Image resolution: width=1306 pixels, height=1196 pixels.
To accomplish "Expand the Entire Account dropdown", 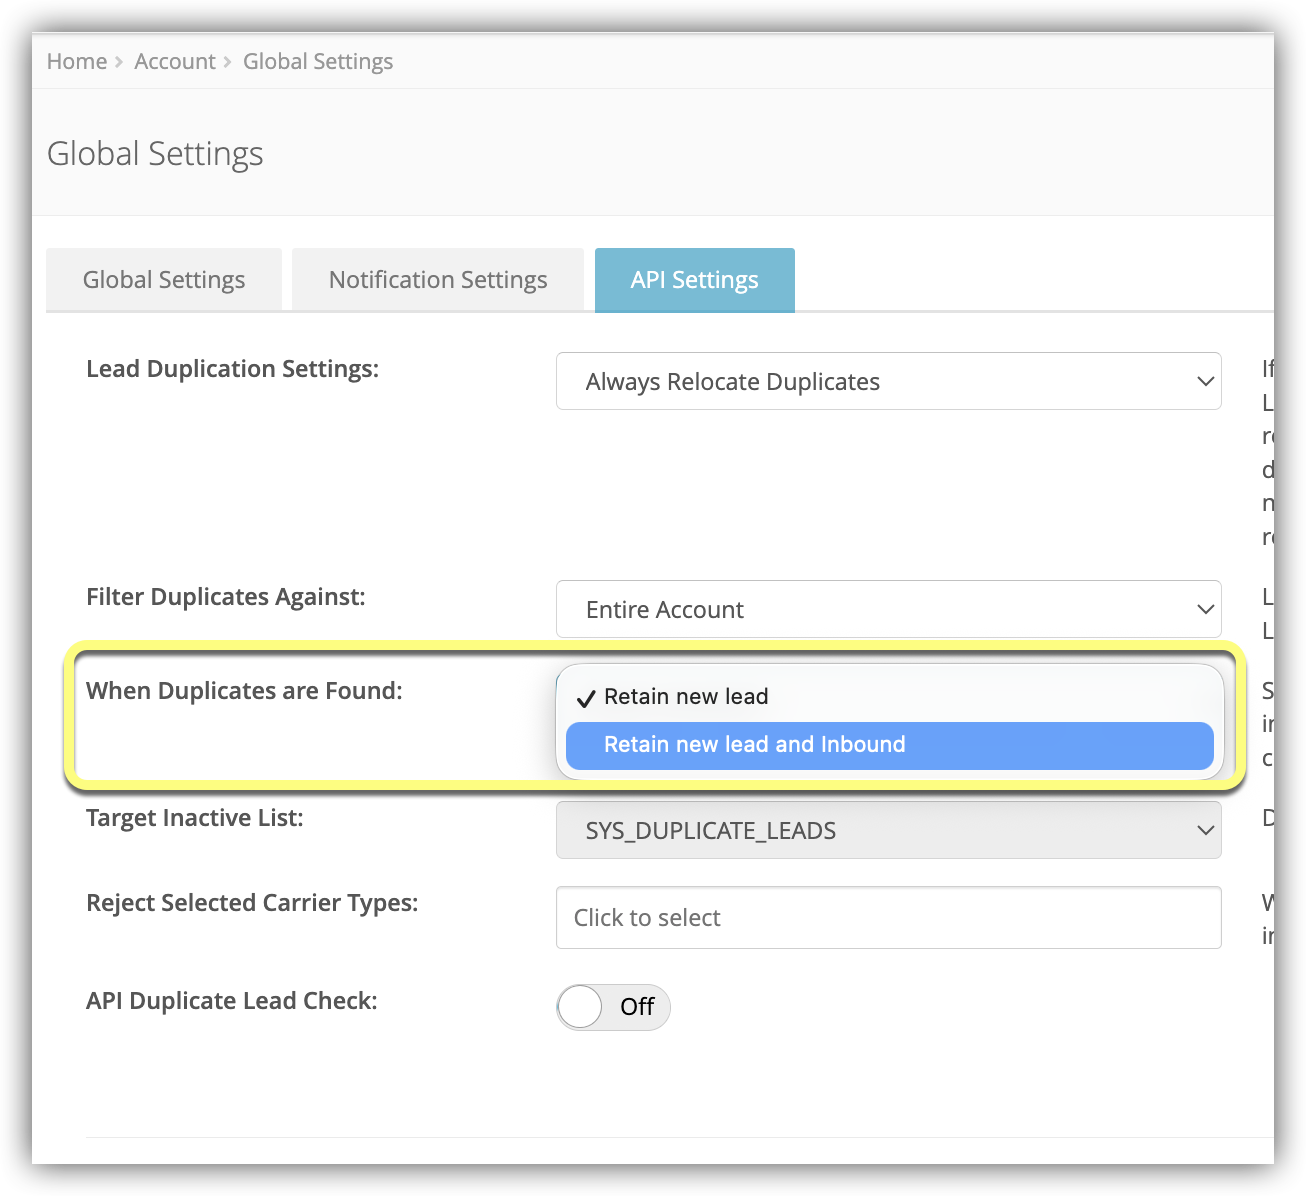I will [x=887, y=609].
